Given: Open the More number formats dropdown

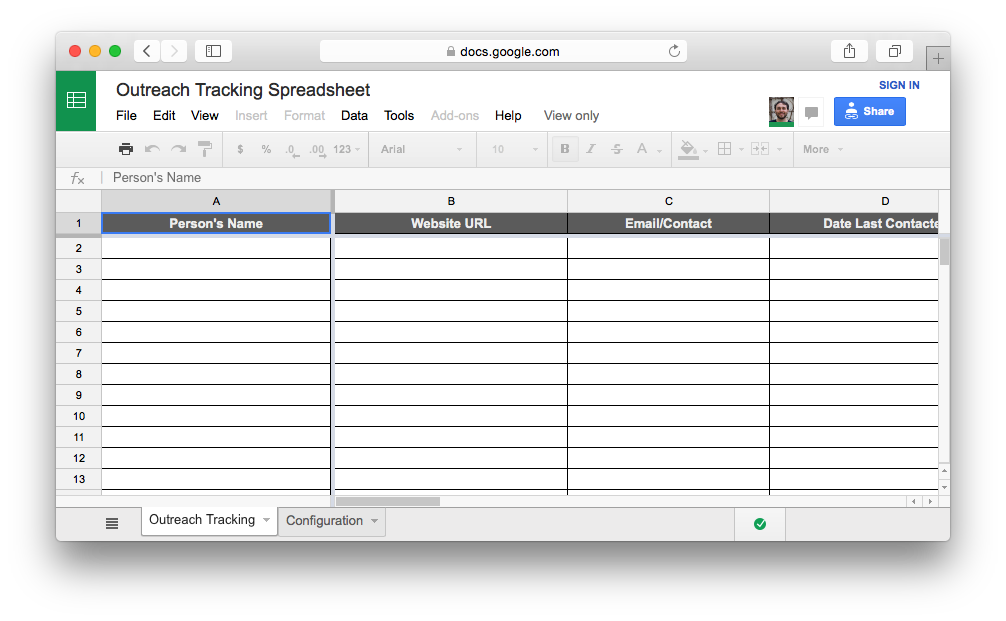Looking at the screenshot, I should point(343,148).
